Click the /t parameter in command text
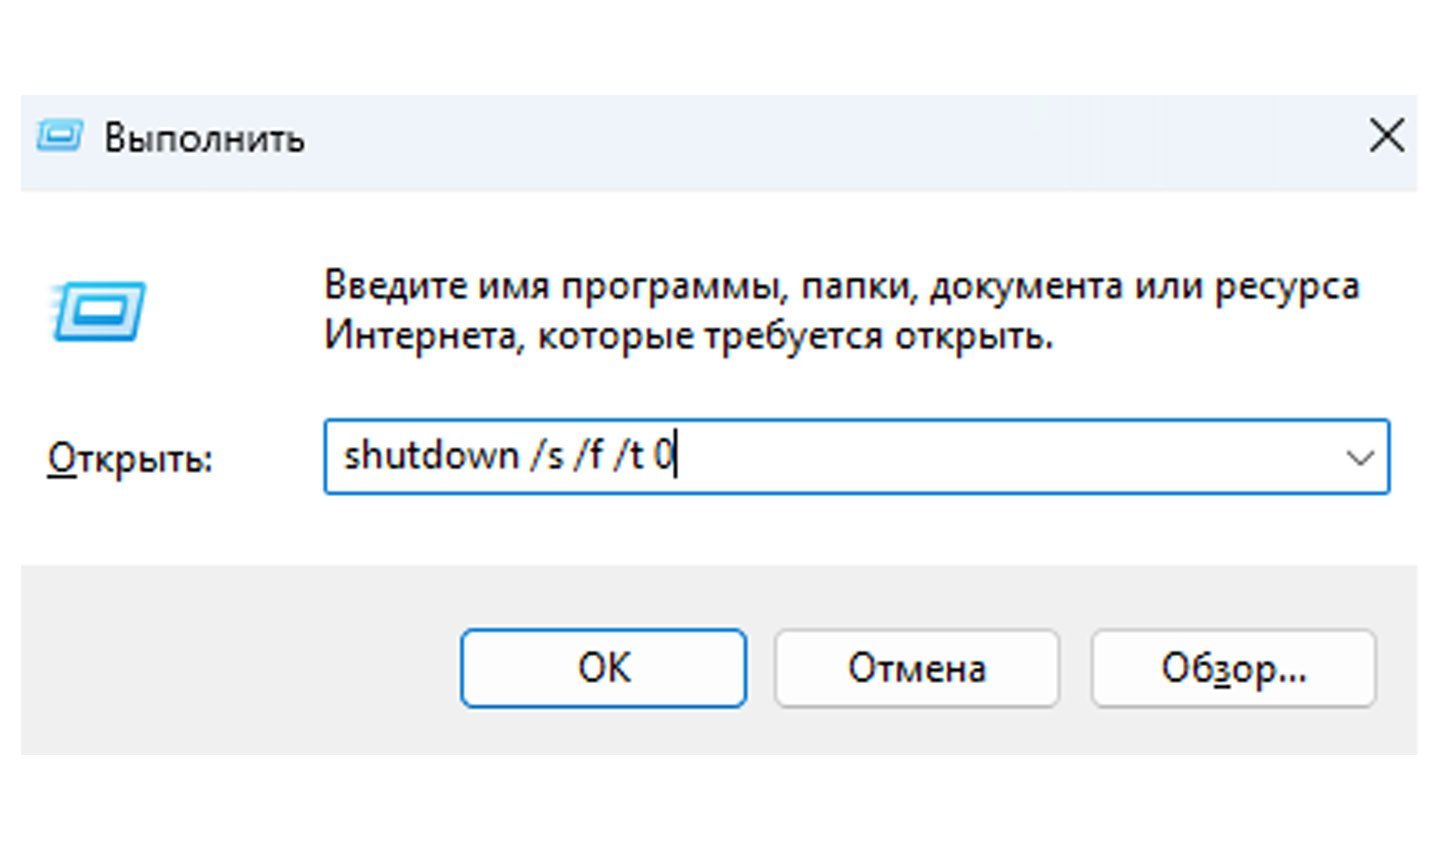The image size is (1440, 850). [629, 457]
